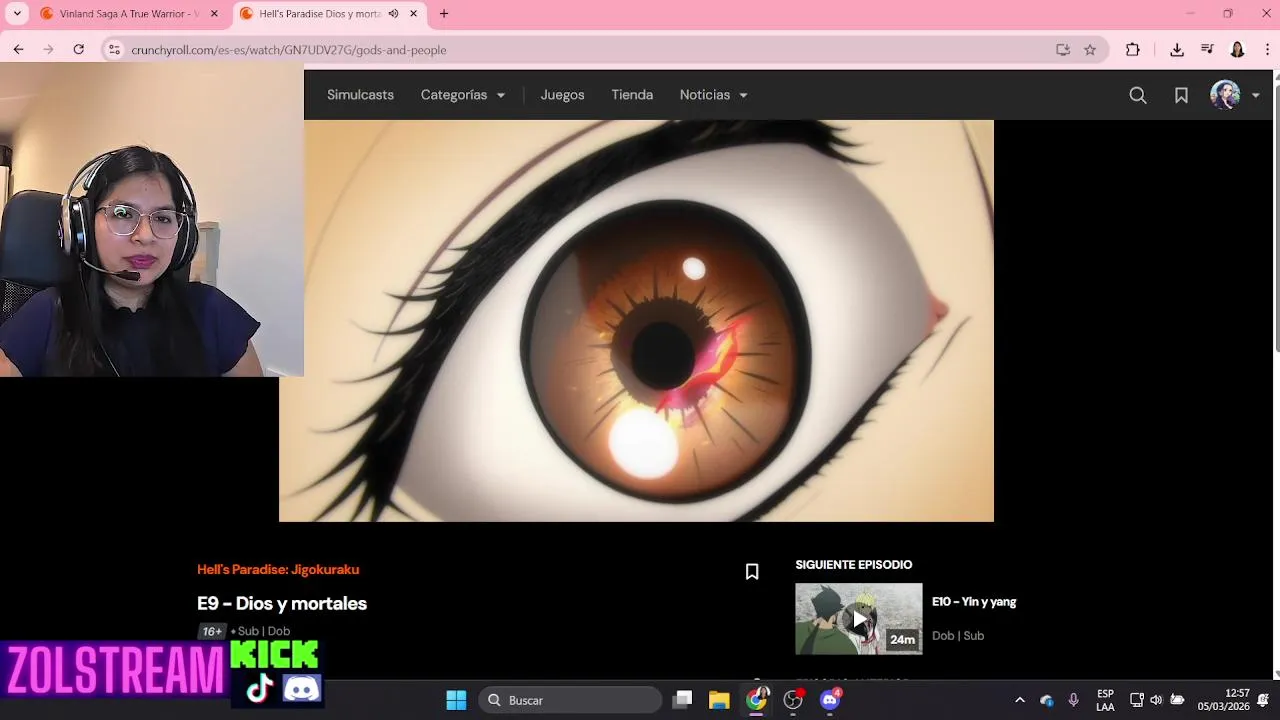Screen dimensions: 1280x720
Task: Switch the ESP LAA input language
Action: 1105,700
